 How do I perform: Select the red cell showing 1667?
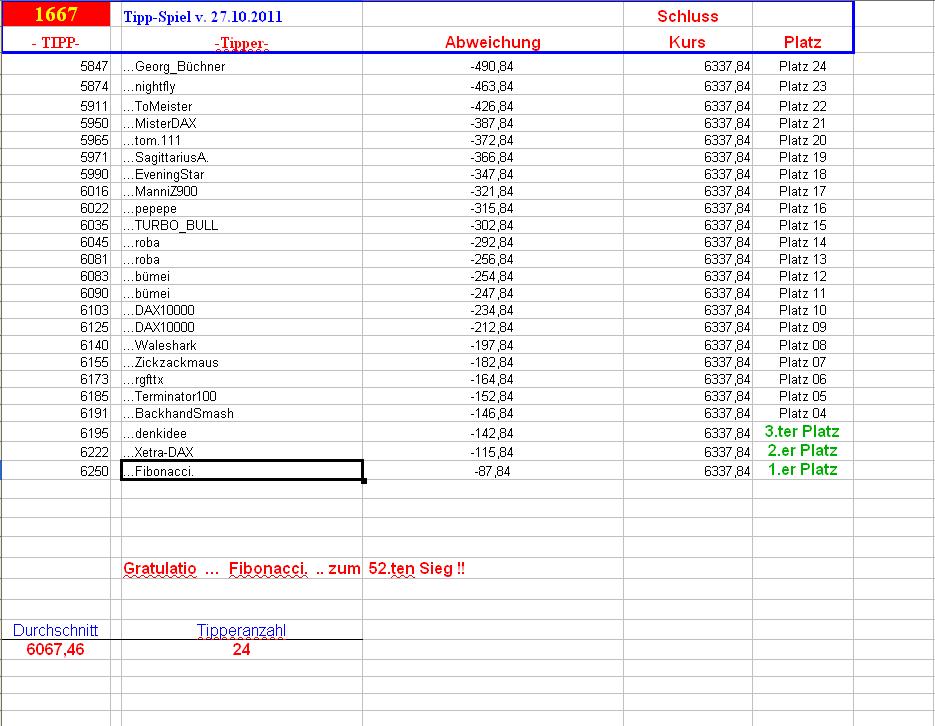coord(56,14)
